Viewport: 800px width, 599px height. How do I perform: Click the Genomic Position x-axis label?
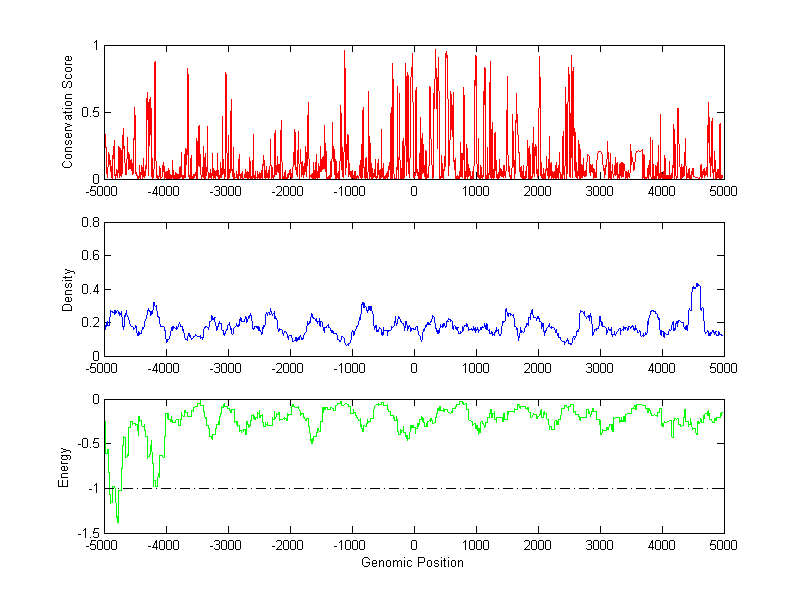[413, 563]
